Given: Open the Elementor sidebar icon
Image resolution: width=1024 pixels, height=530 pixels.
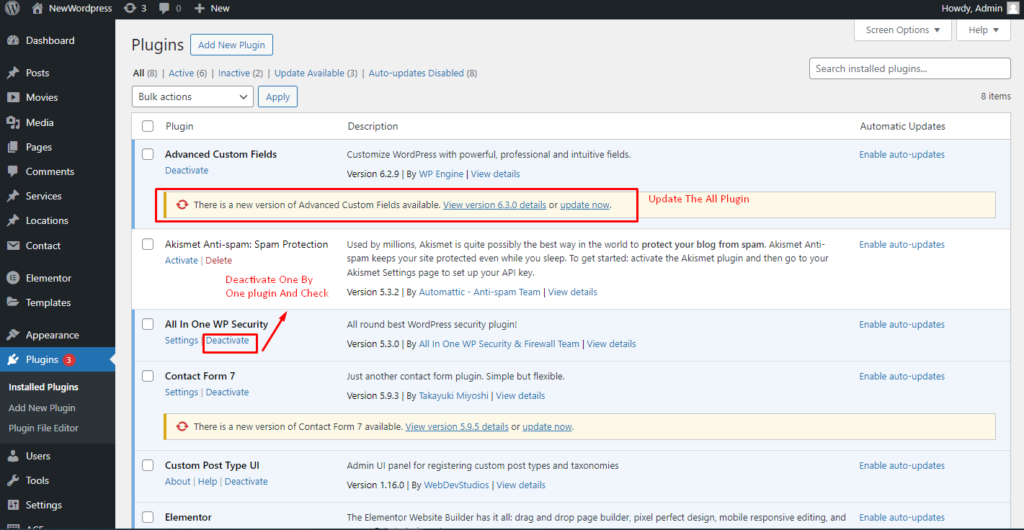Looking at the screenshot, I should (12, 278).
